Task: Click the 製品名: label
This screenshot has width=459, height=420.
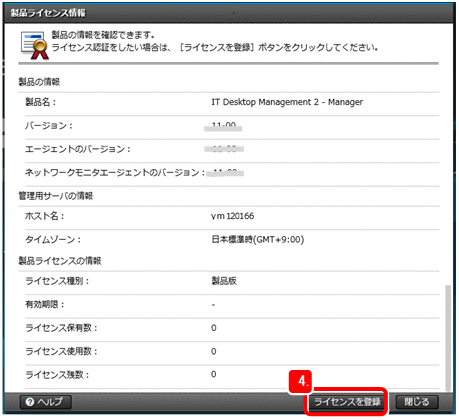Action: coord(41,102)
